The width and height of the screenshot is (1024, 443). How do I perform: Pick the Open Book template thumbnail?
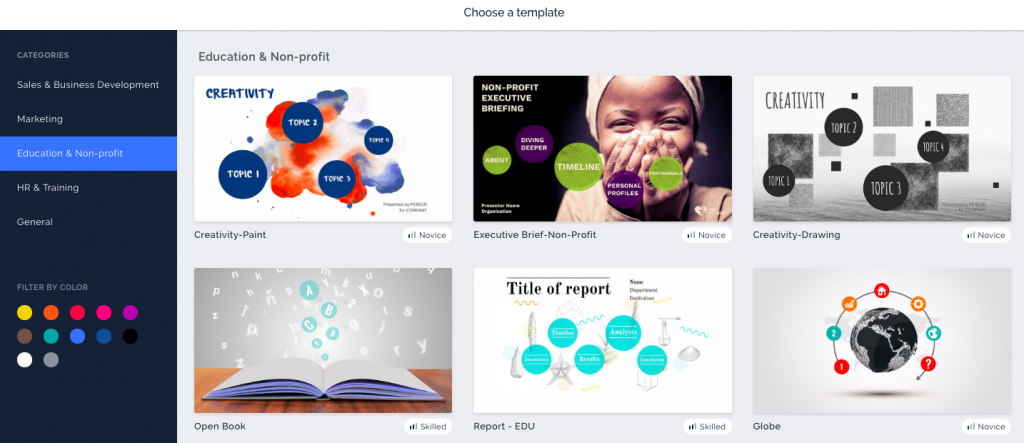click(323, 340)
